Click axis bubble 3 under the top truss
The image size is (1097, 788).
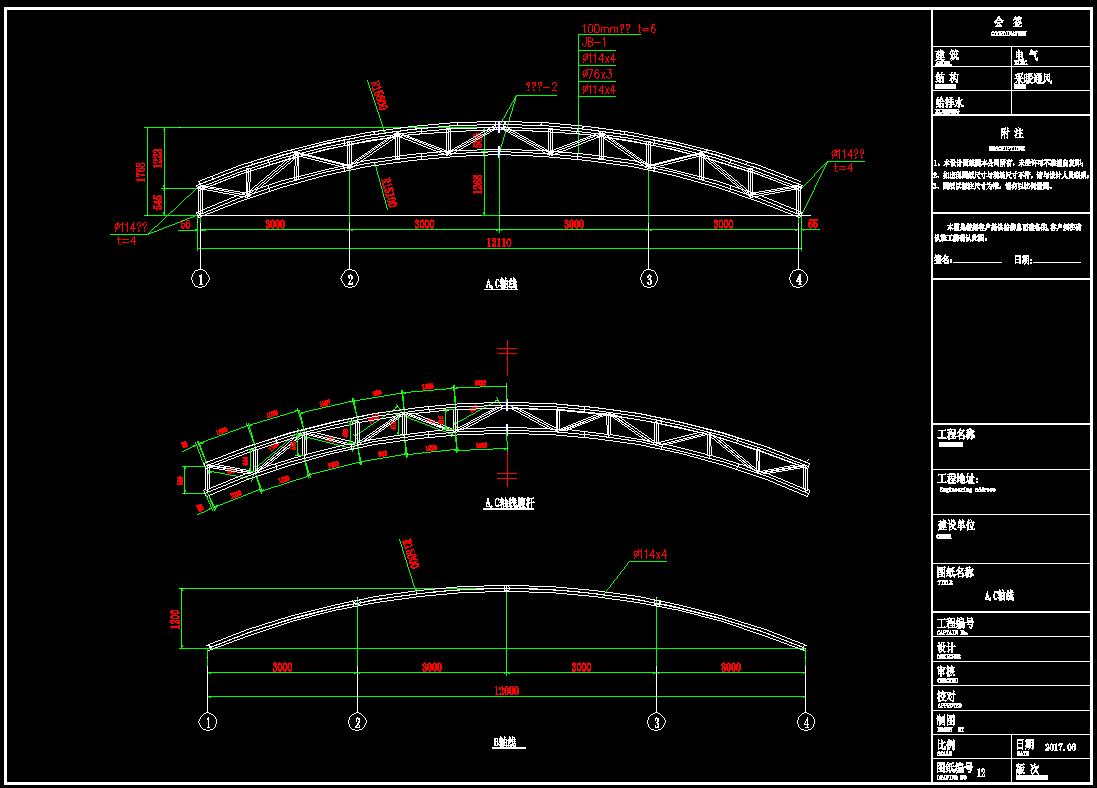point(649,279)
